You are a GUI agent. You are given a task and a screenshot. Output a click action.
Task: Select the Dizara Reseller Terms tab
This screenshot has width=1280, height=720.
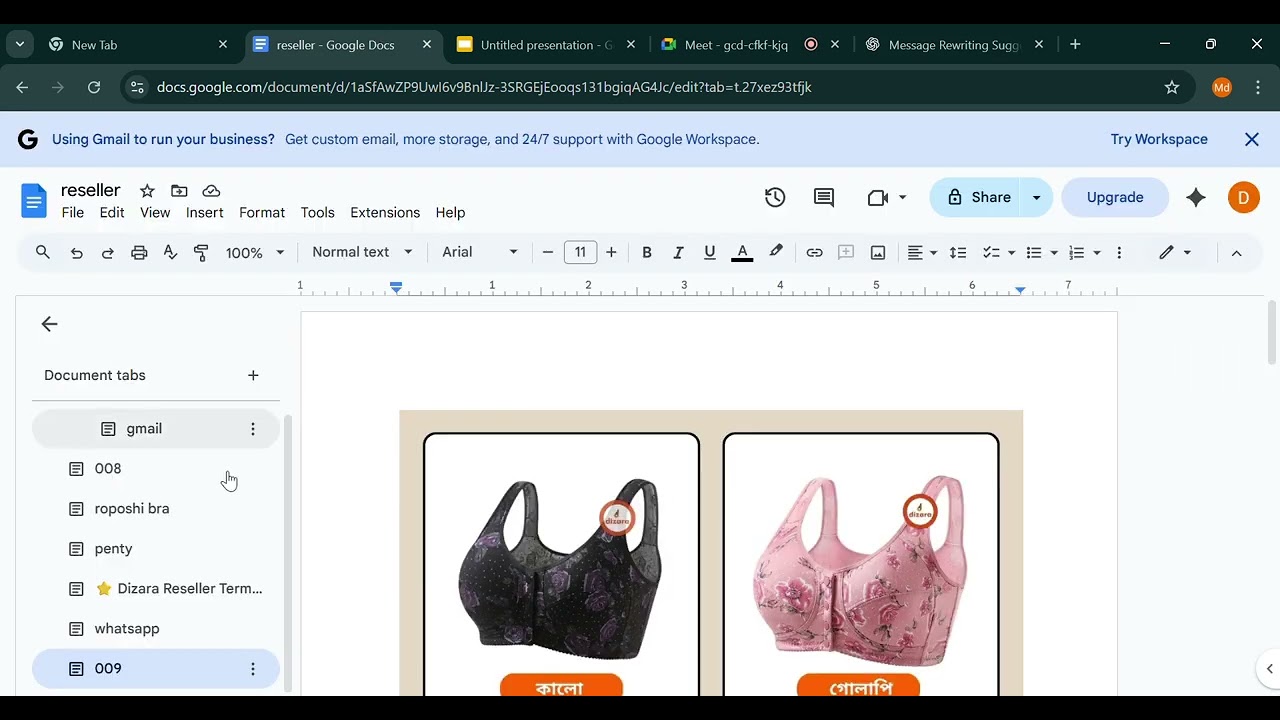pyautogui.click(x=156, y=589)
